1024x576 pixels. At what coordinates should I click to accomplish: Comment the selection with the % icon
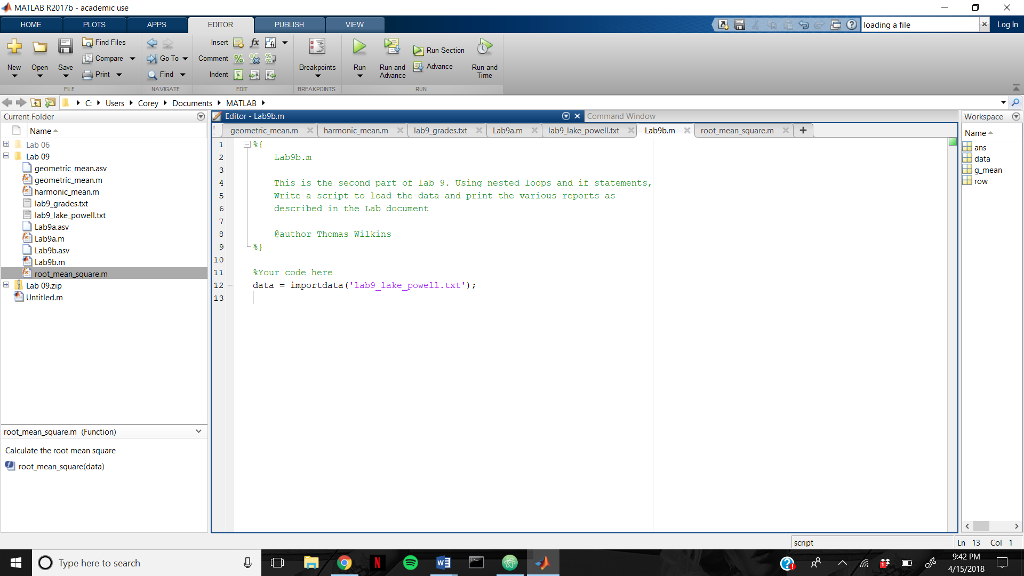point(238,59)
